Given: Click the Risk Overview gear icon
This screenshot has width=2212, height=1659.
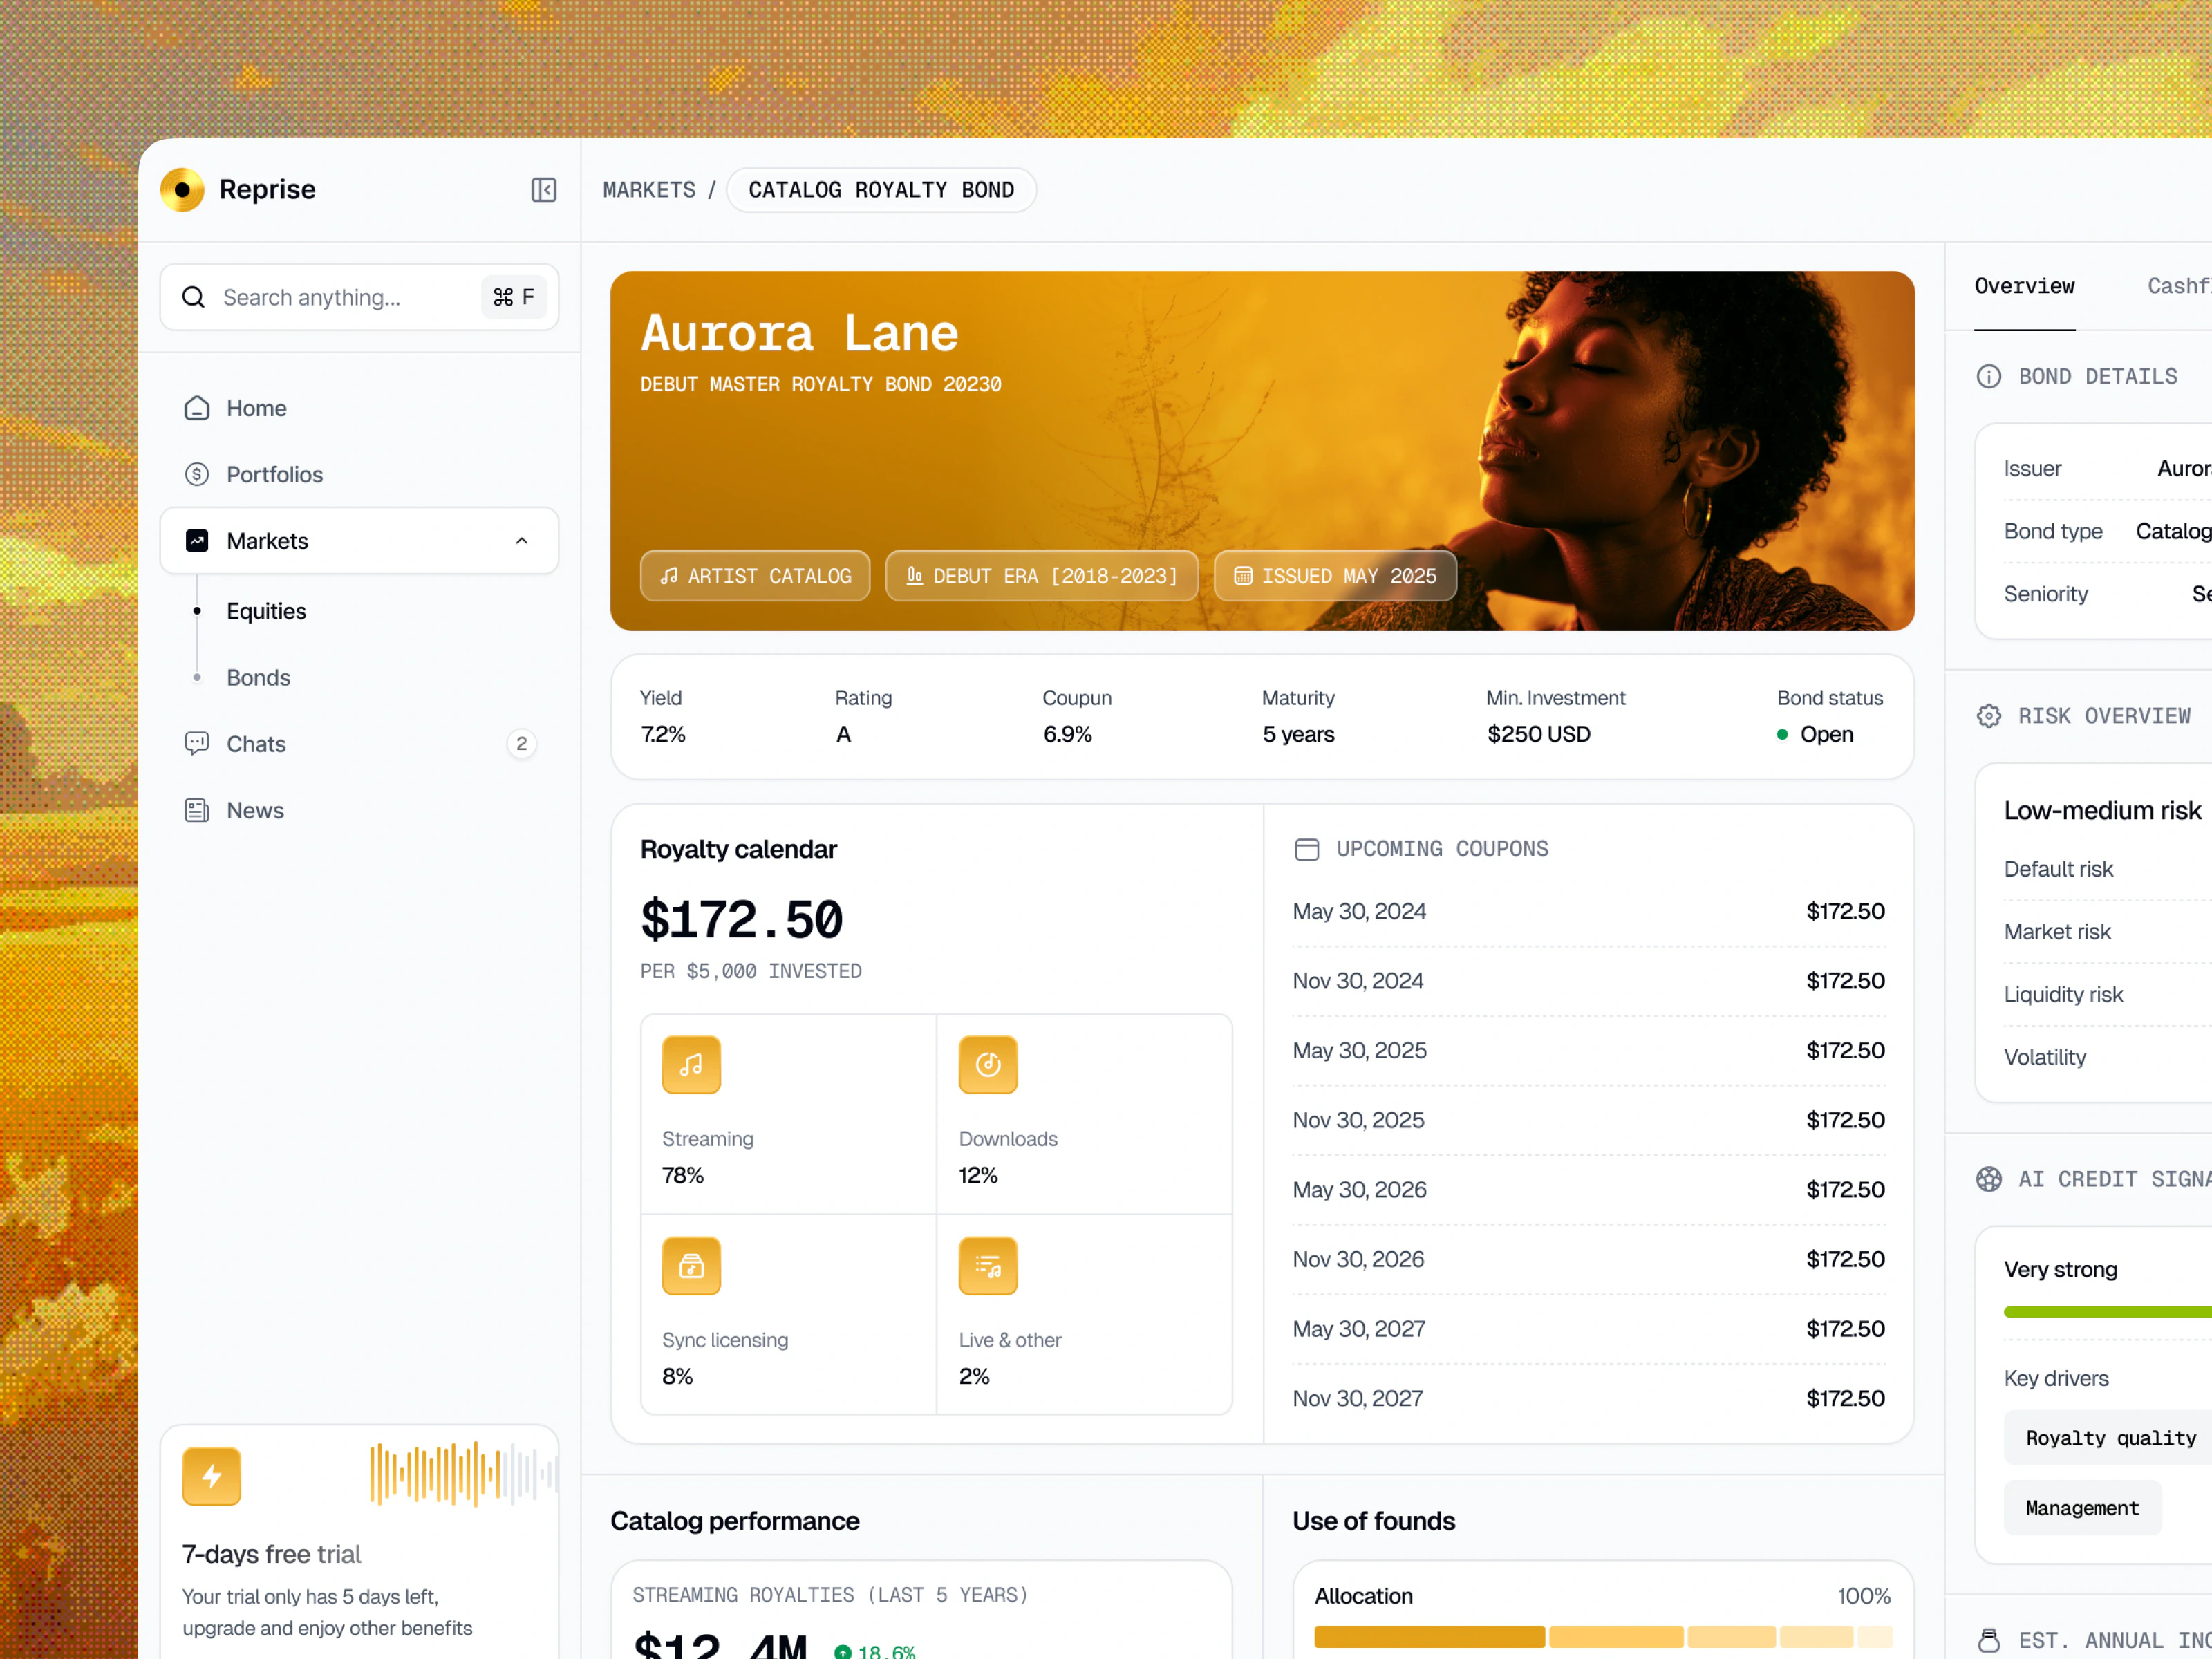Looking at the screenshot, I should 1989,716.
